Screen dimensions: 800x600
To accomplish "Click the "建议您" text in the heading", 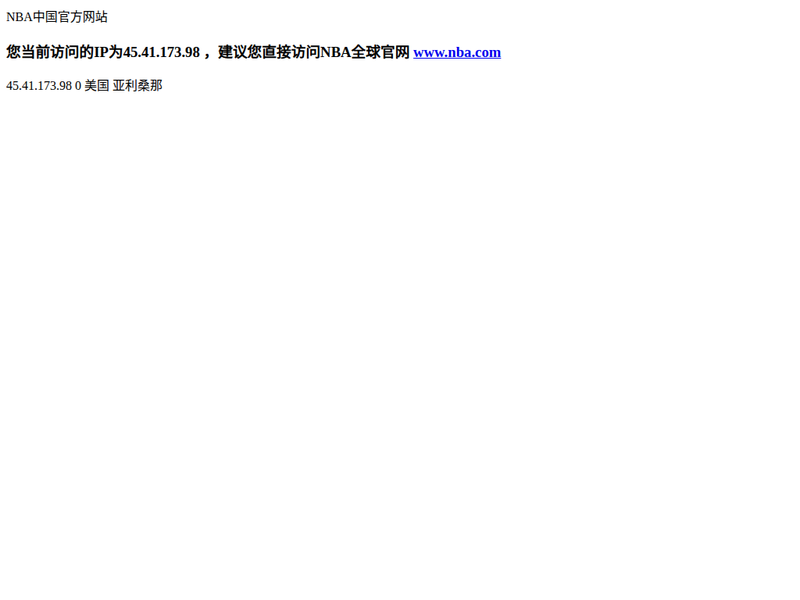I will pos(240,52).
